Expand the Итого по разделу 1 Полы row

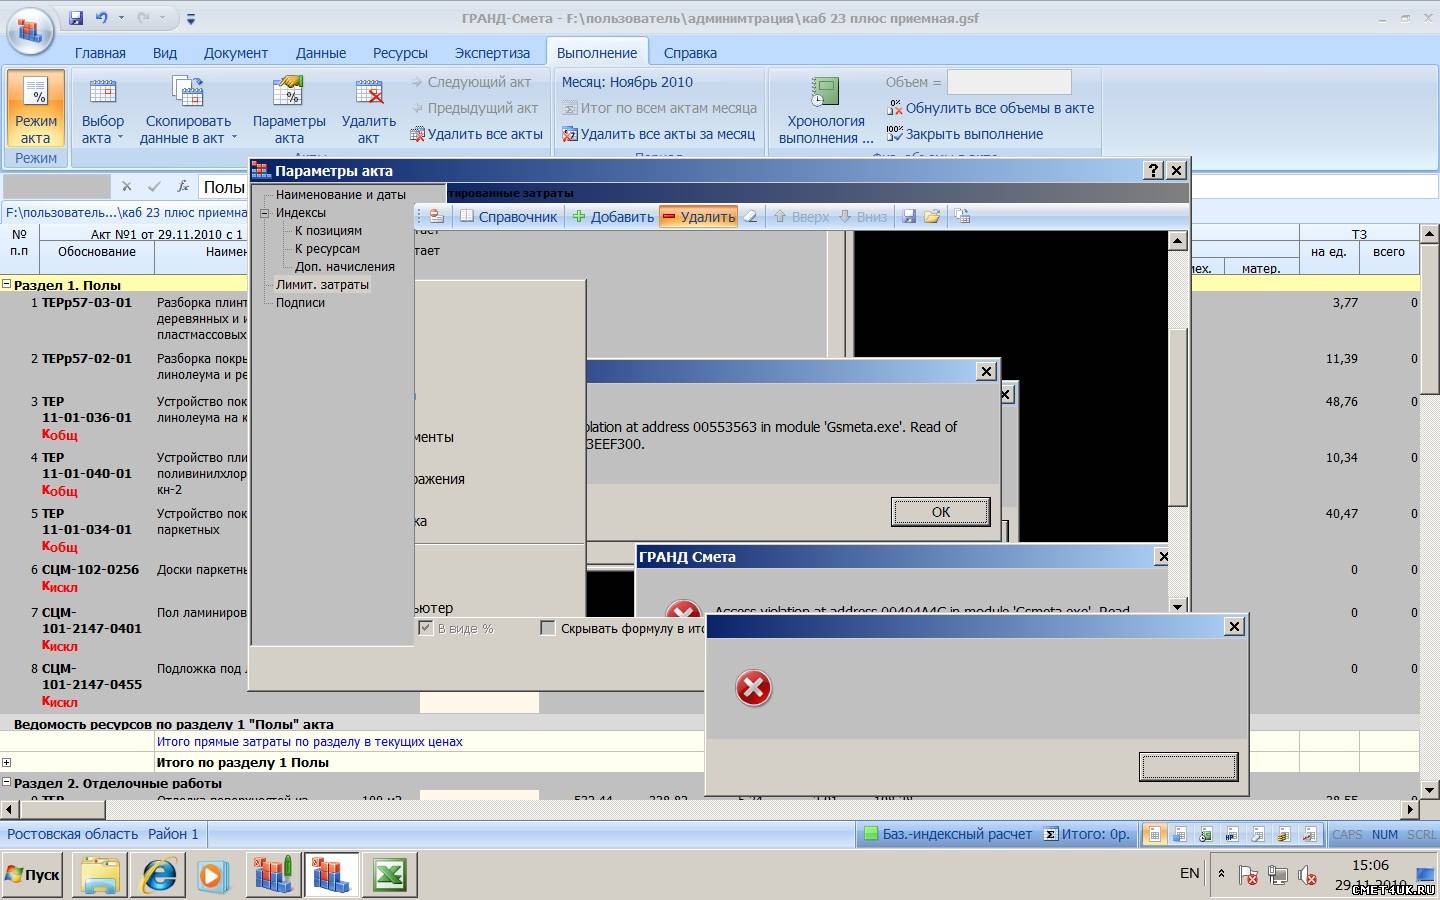[x=6, y=762]
